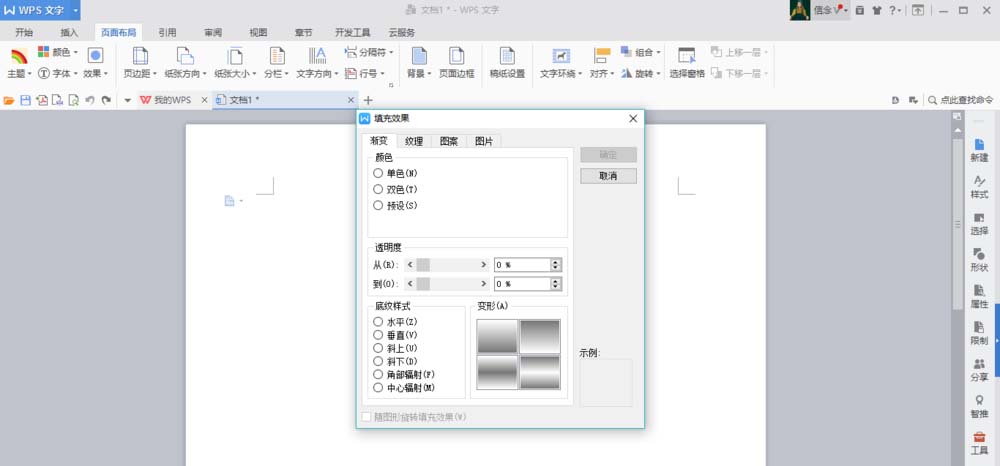Choose 中心辐射(M) shading style
Image resolution: width=1000 pixels, height=466 pixels.
pos(378,388)
